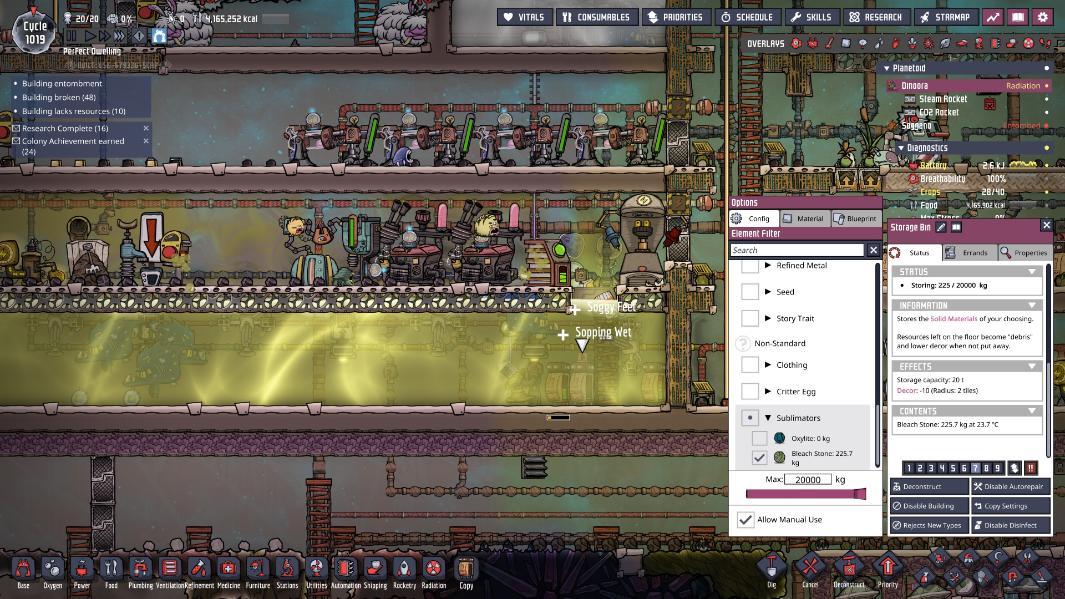Toggle the Refined Metal checkbox
Screen dimensions: 1065x599
(749, 266)
